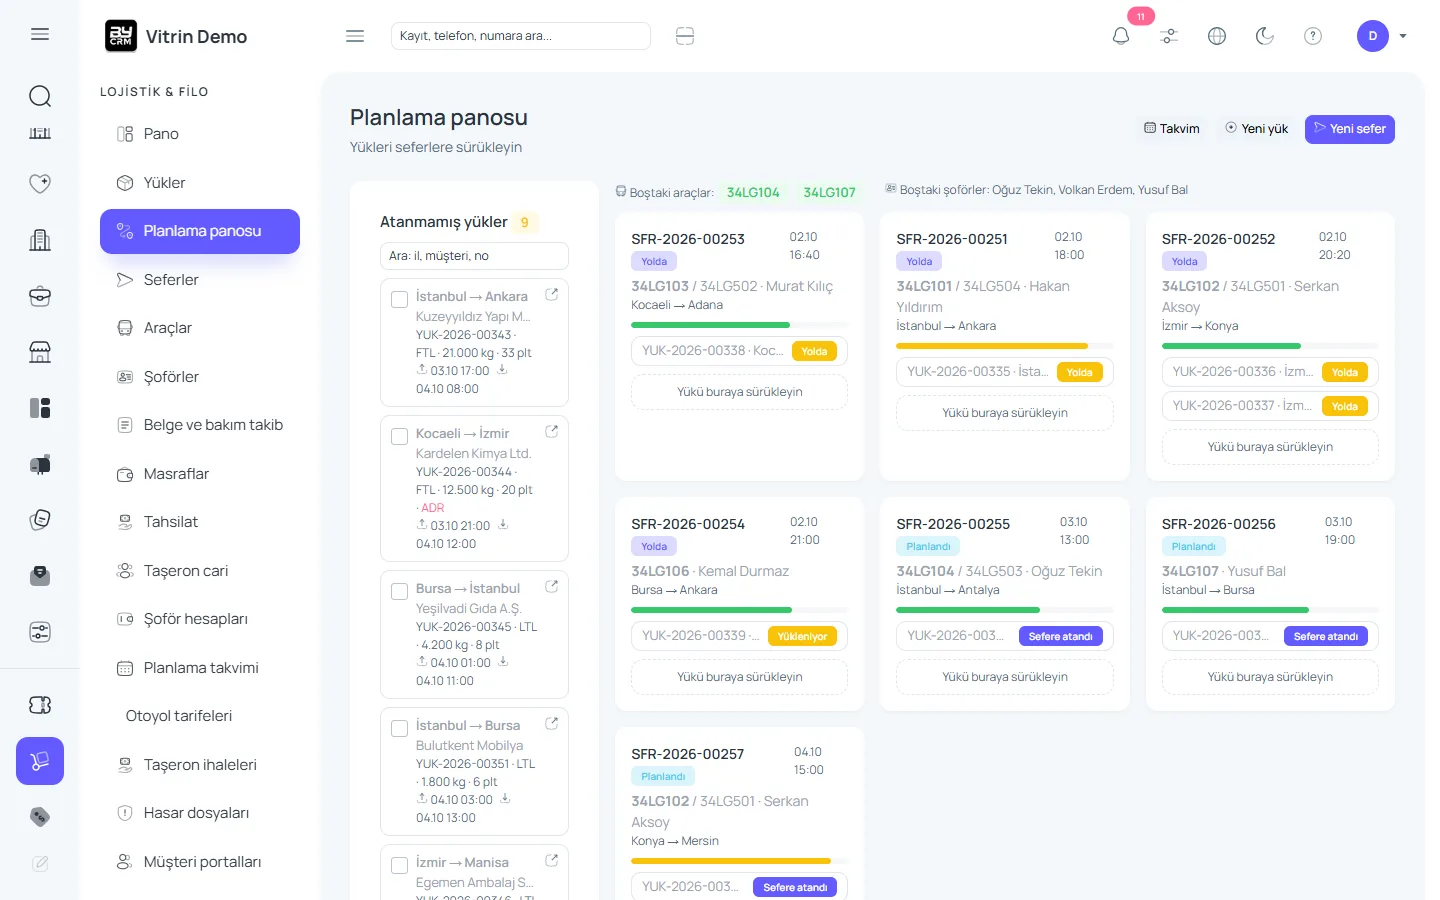Open Araçlar in the sidebar menu
The height and width of the screenshot is (900, 1440).
click(x=200, y=328)
